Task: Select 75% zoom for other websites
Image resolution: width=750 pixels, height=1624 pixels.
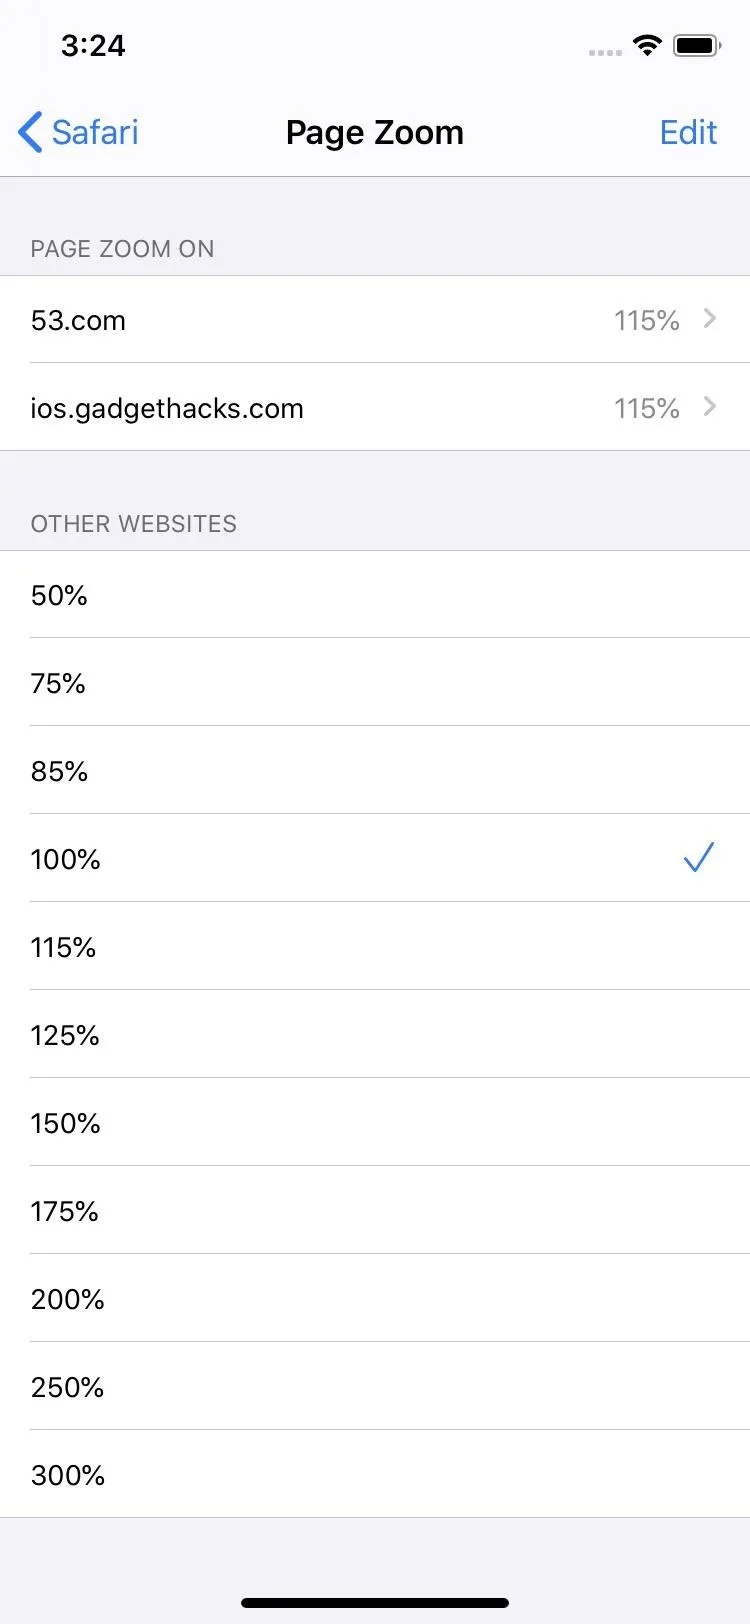Action: [x=375, y=683]
